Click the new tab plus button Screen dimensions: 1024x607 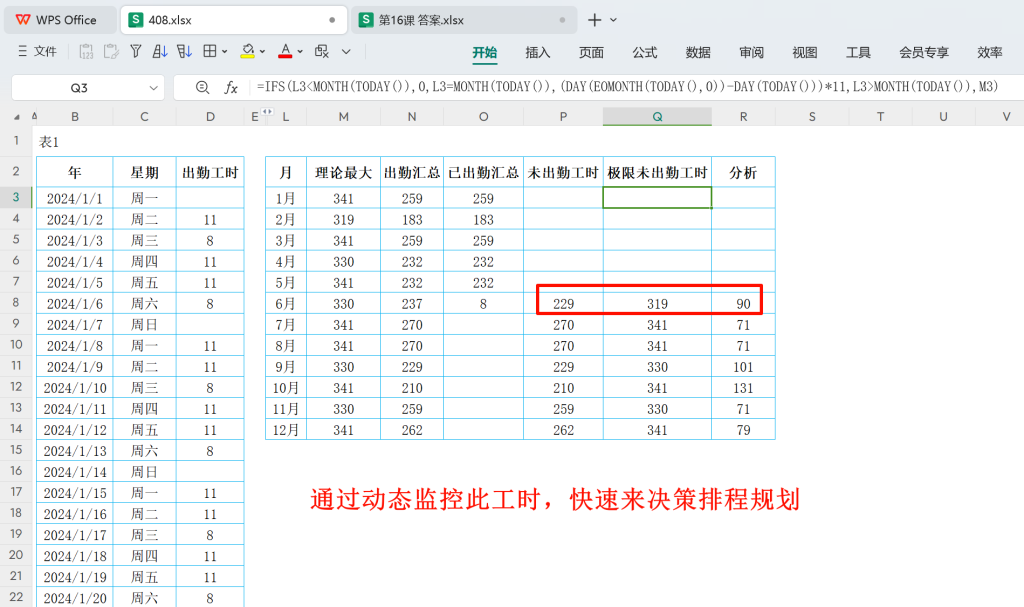[594, 20]
